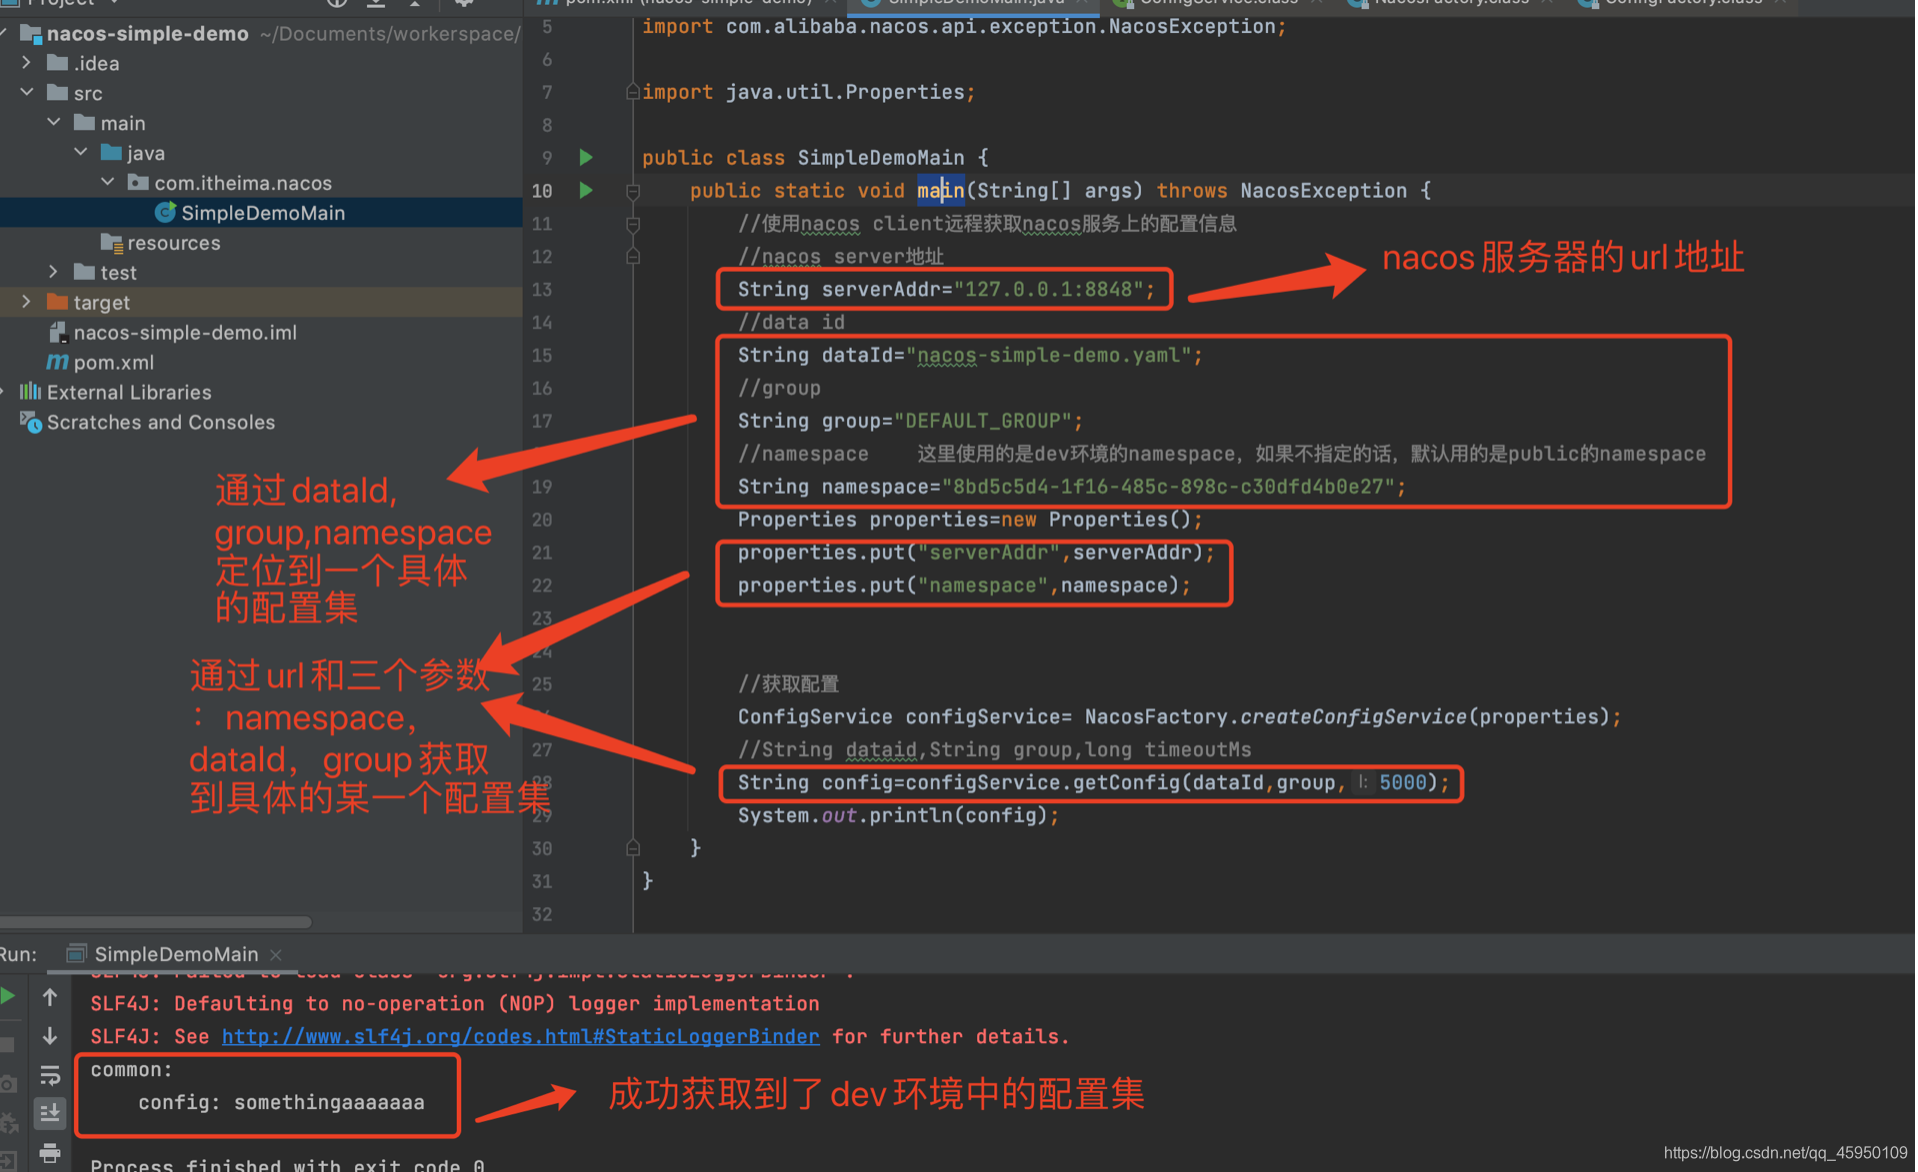Click the print icon in Run console

50,1153
